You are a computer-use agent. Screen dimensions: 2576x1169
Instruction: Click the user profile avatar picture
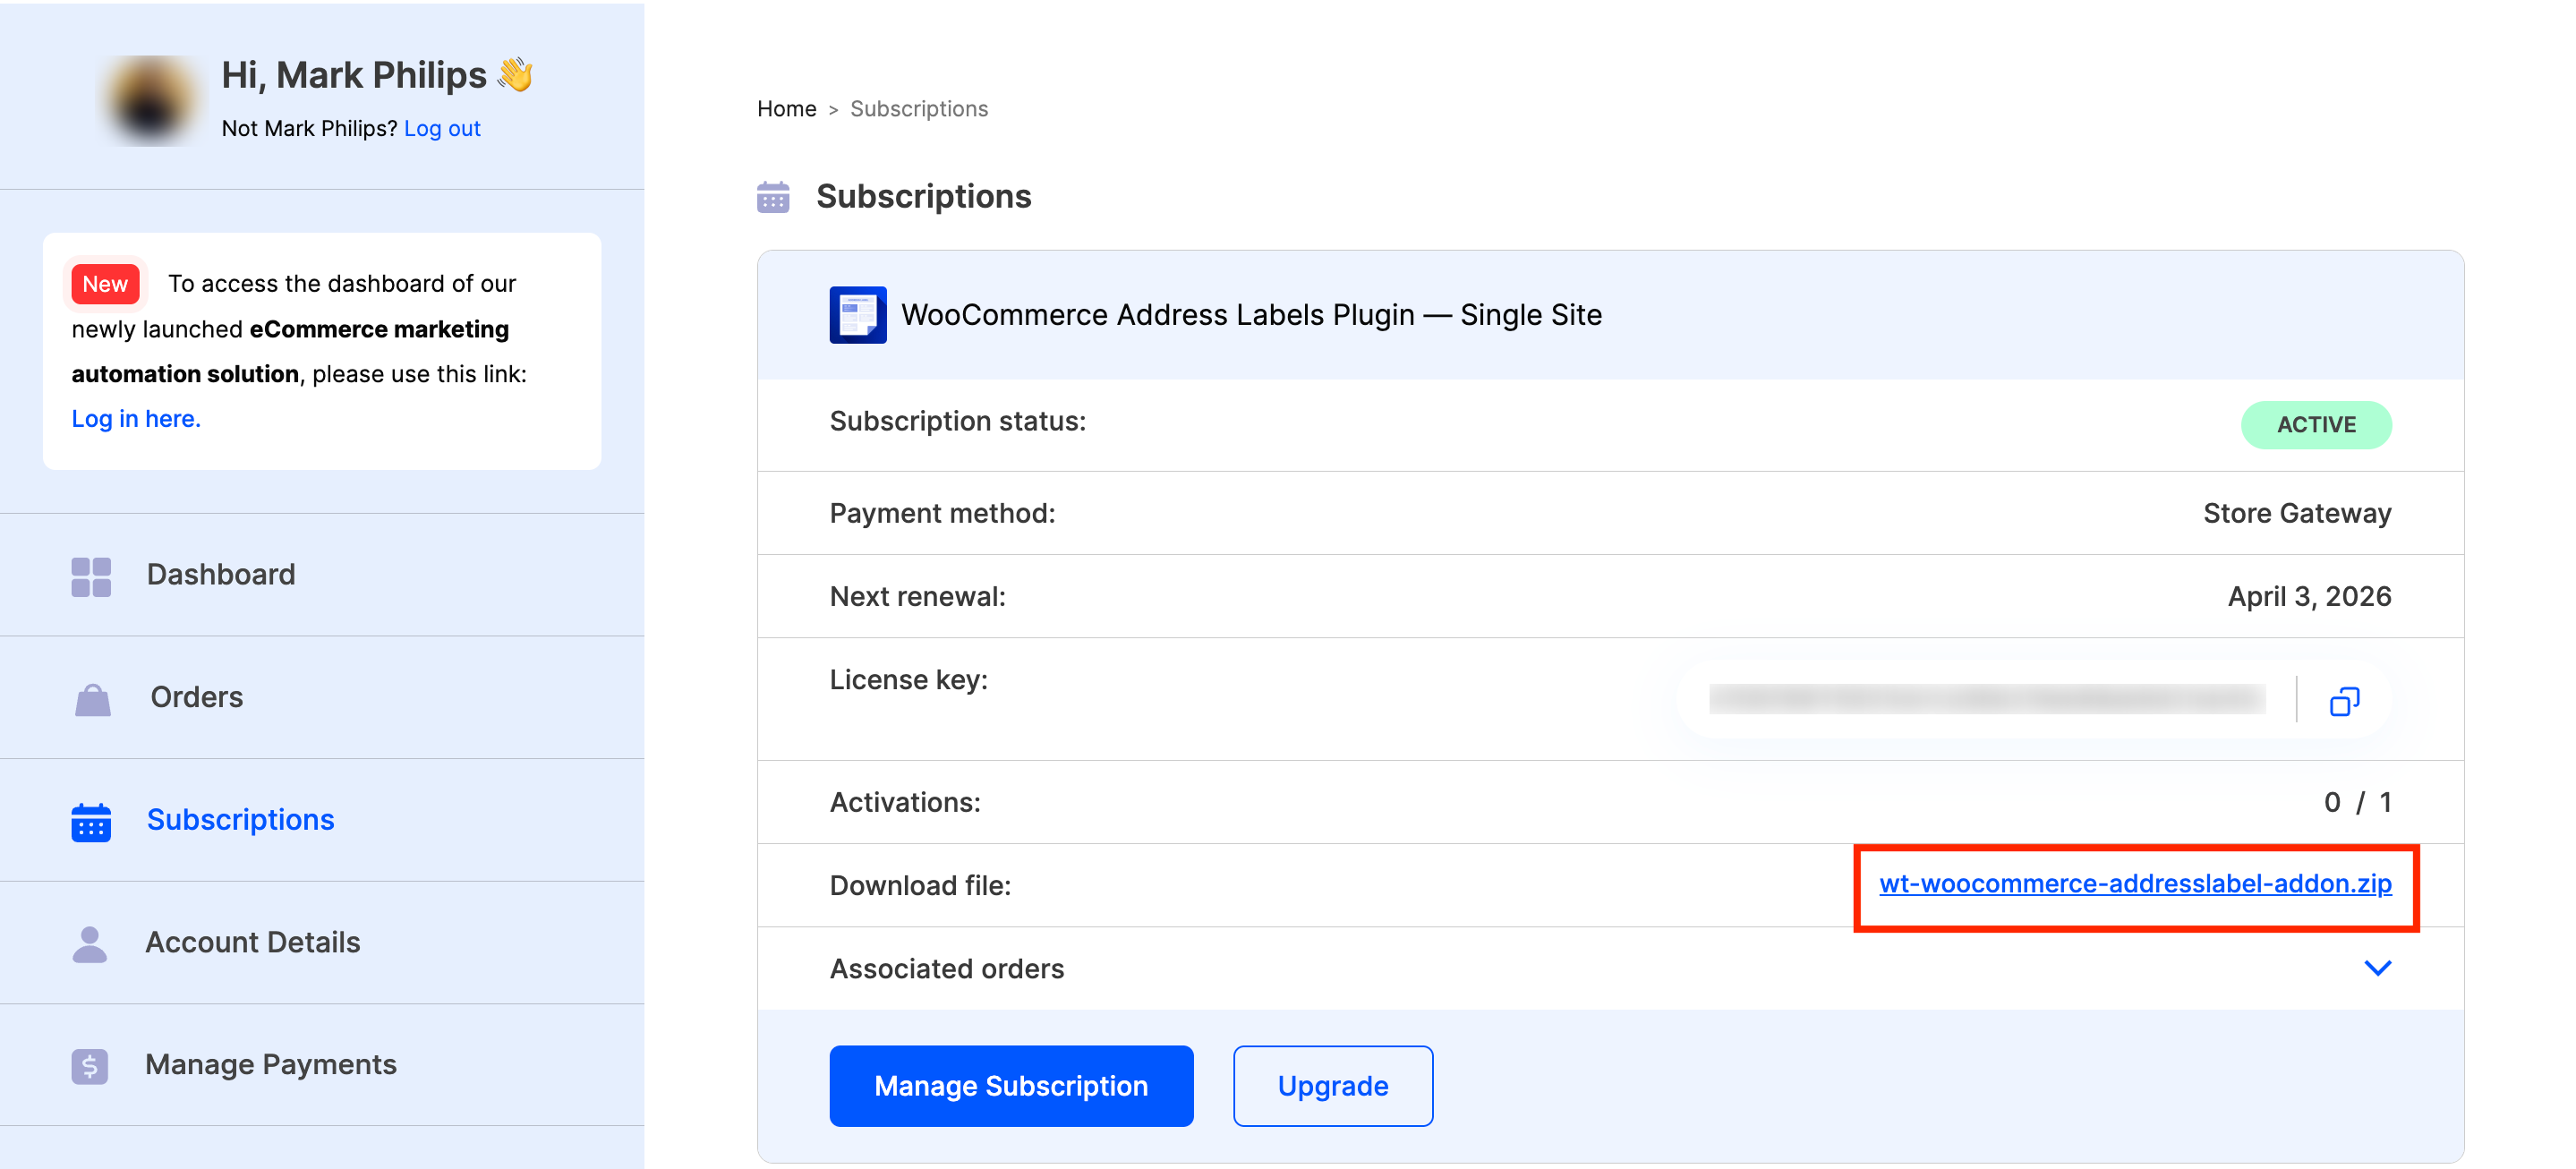click(150, 101)
